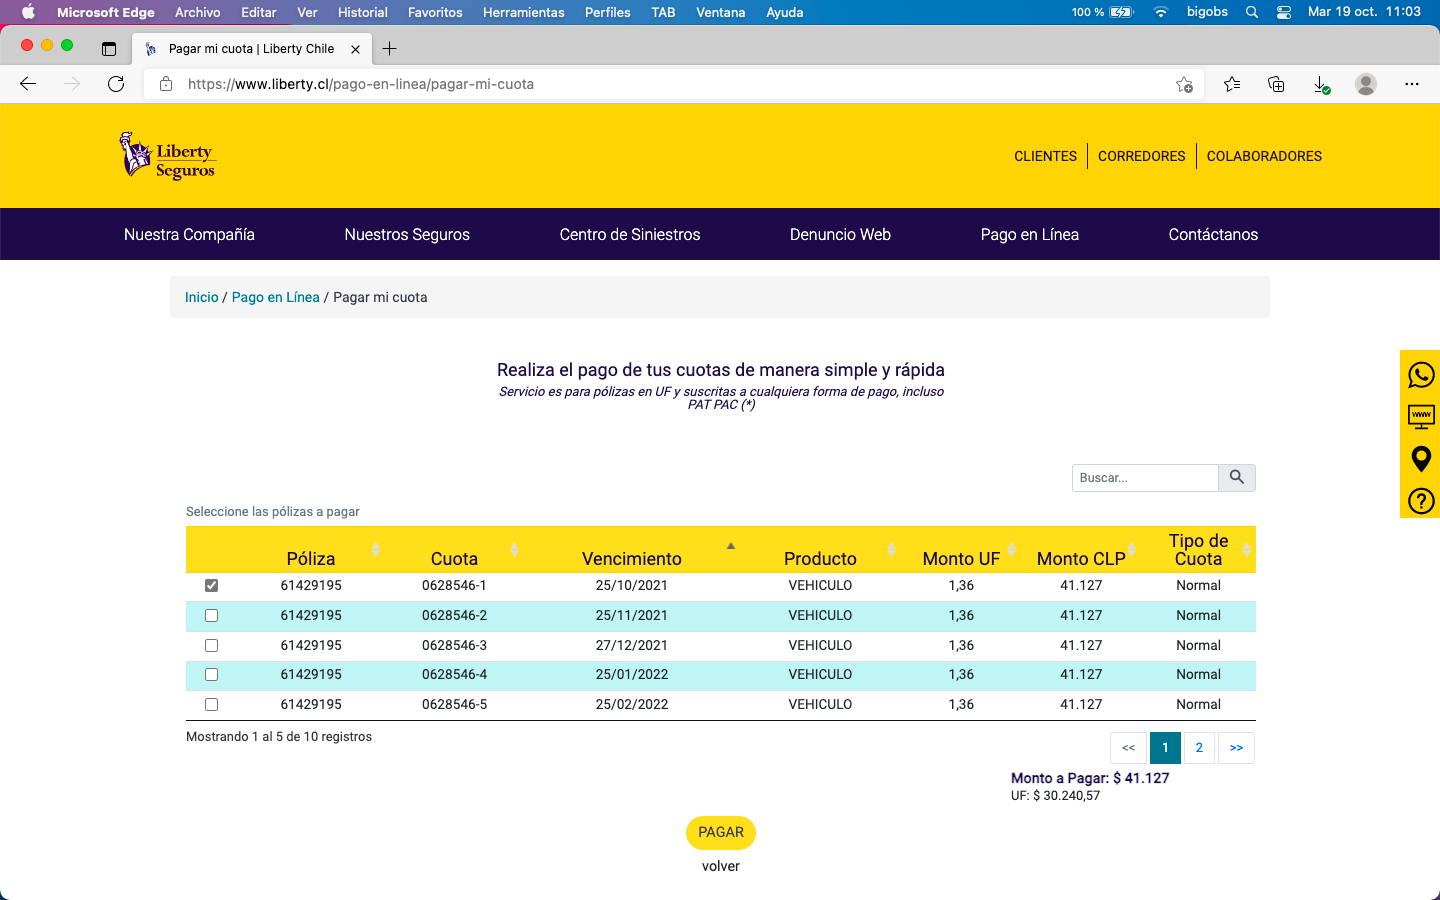Open the location pin icon
1440x900 pixels.
1420,459
